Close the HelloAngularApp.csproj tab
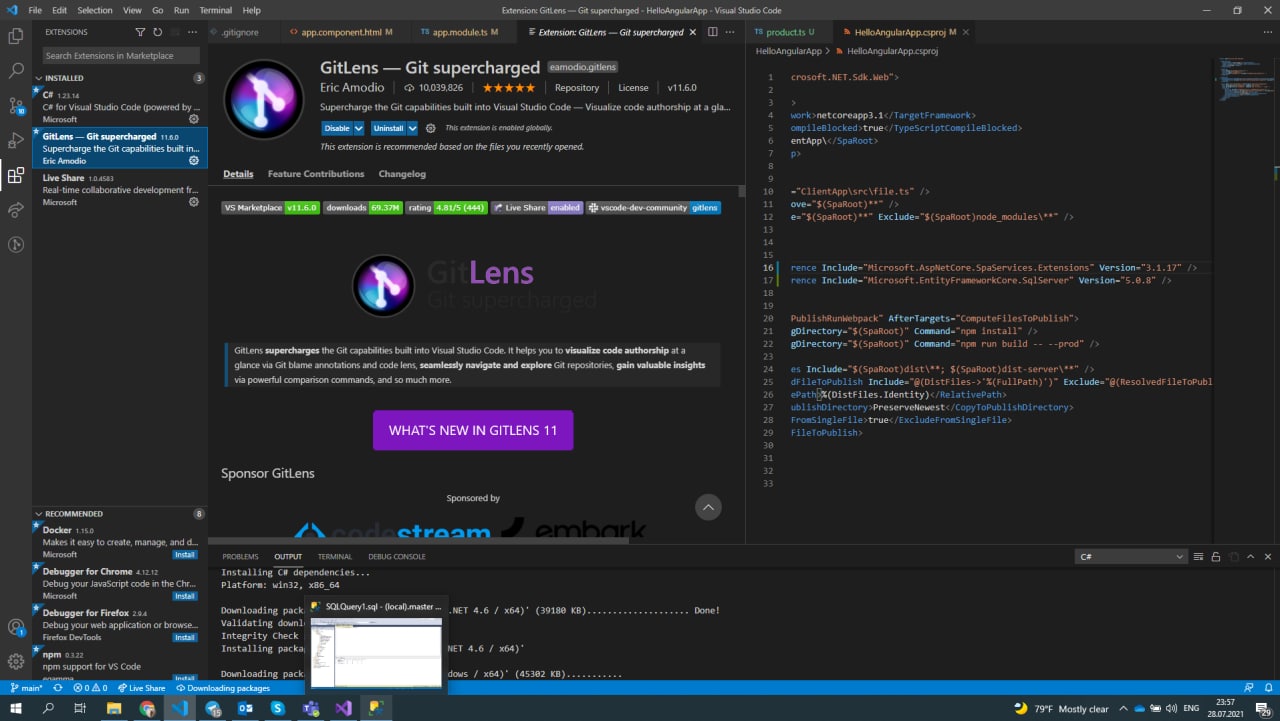1280x721 pixels. point(965,32)
